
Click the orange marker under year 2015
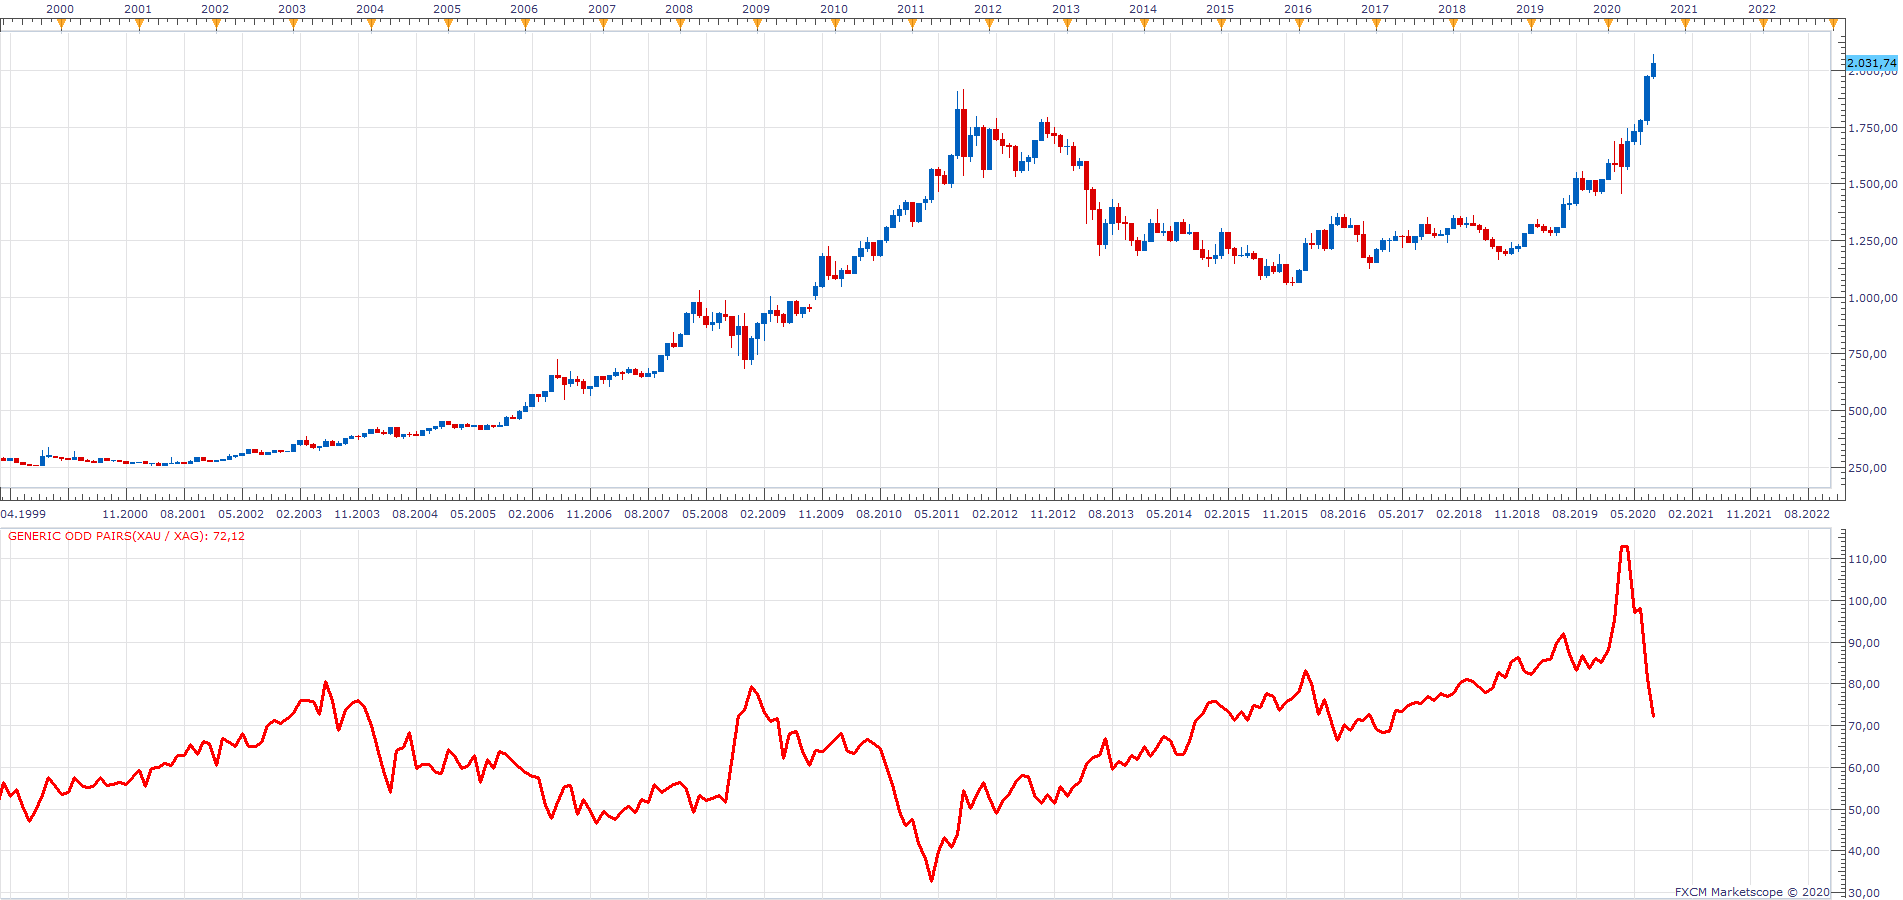pos(1221,24)
